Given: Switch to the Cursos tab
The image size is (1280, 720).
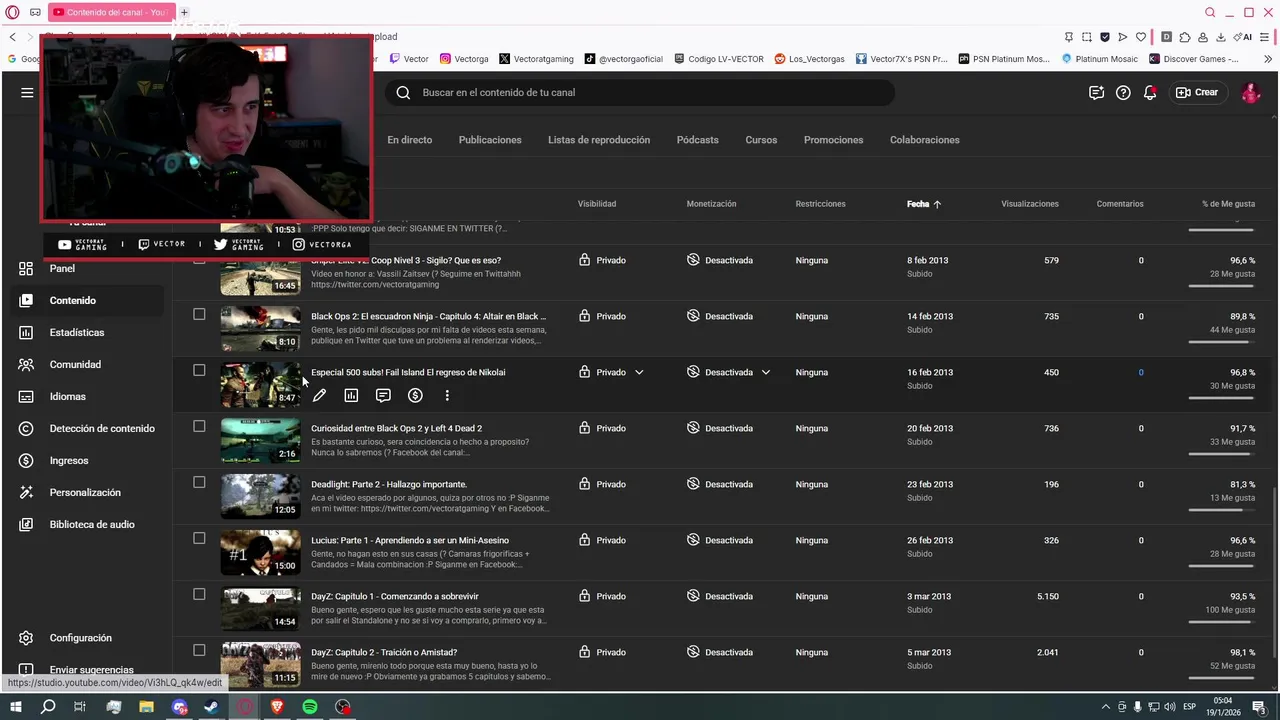Looking at the screenshot, I should pyautogui.click(x=761, y=140).
